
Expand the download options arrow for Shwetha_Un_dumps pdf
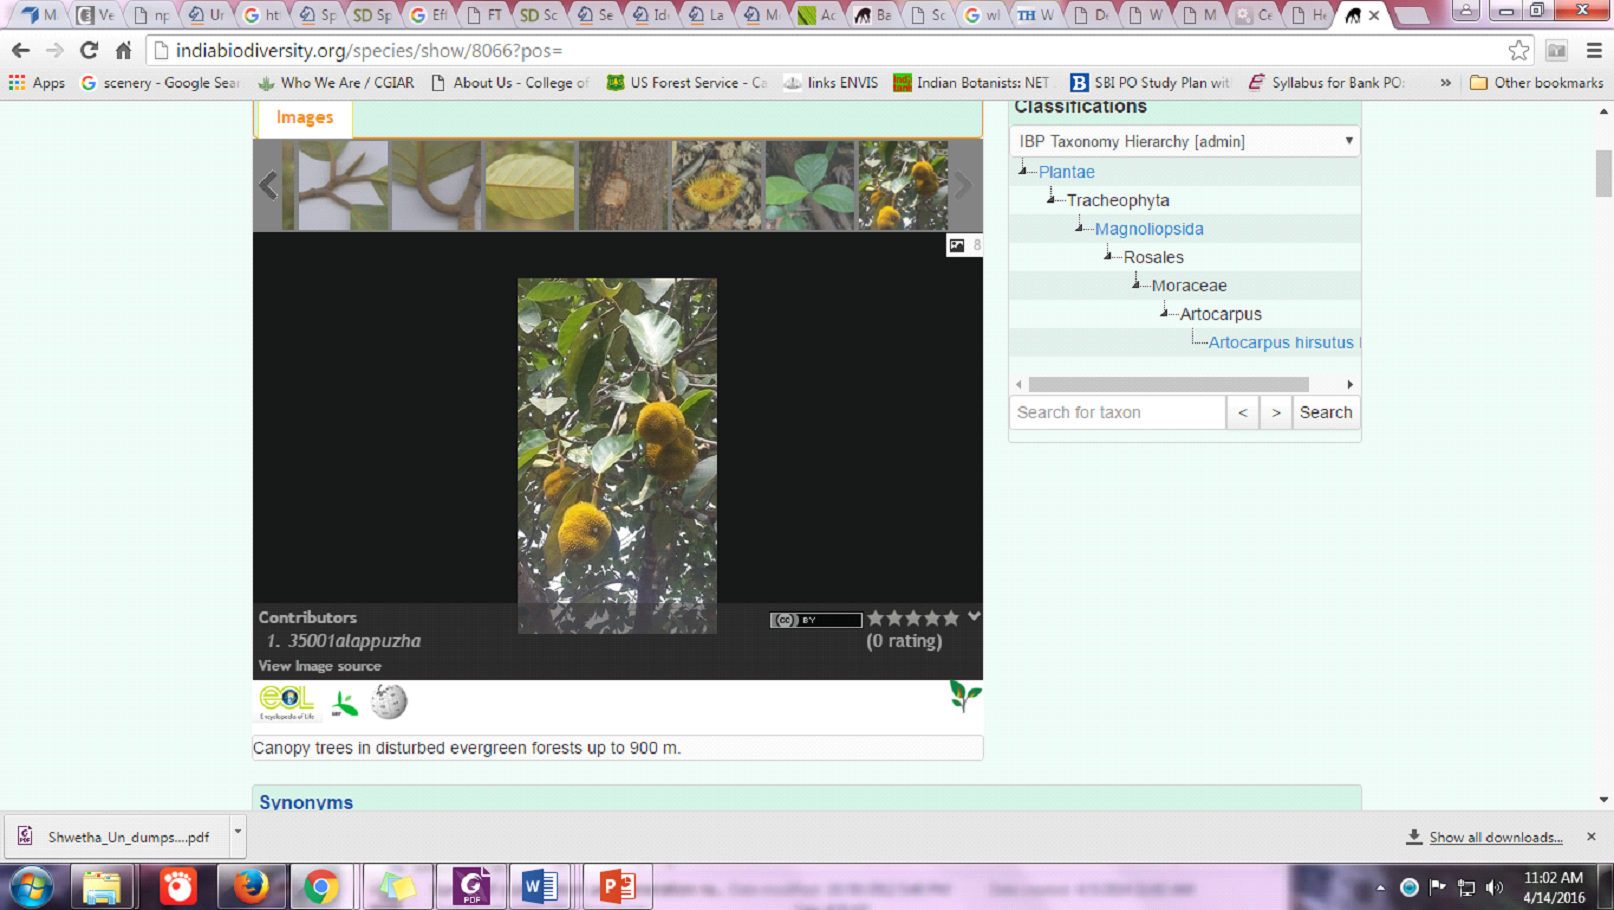237,832
